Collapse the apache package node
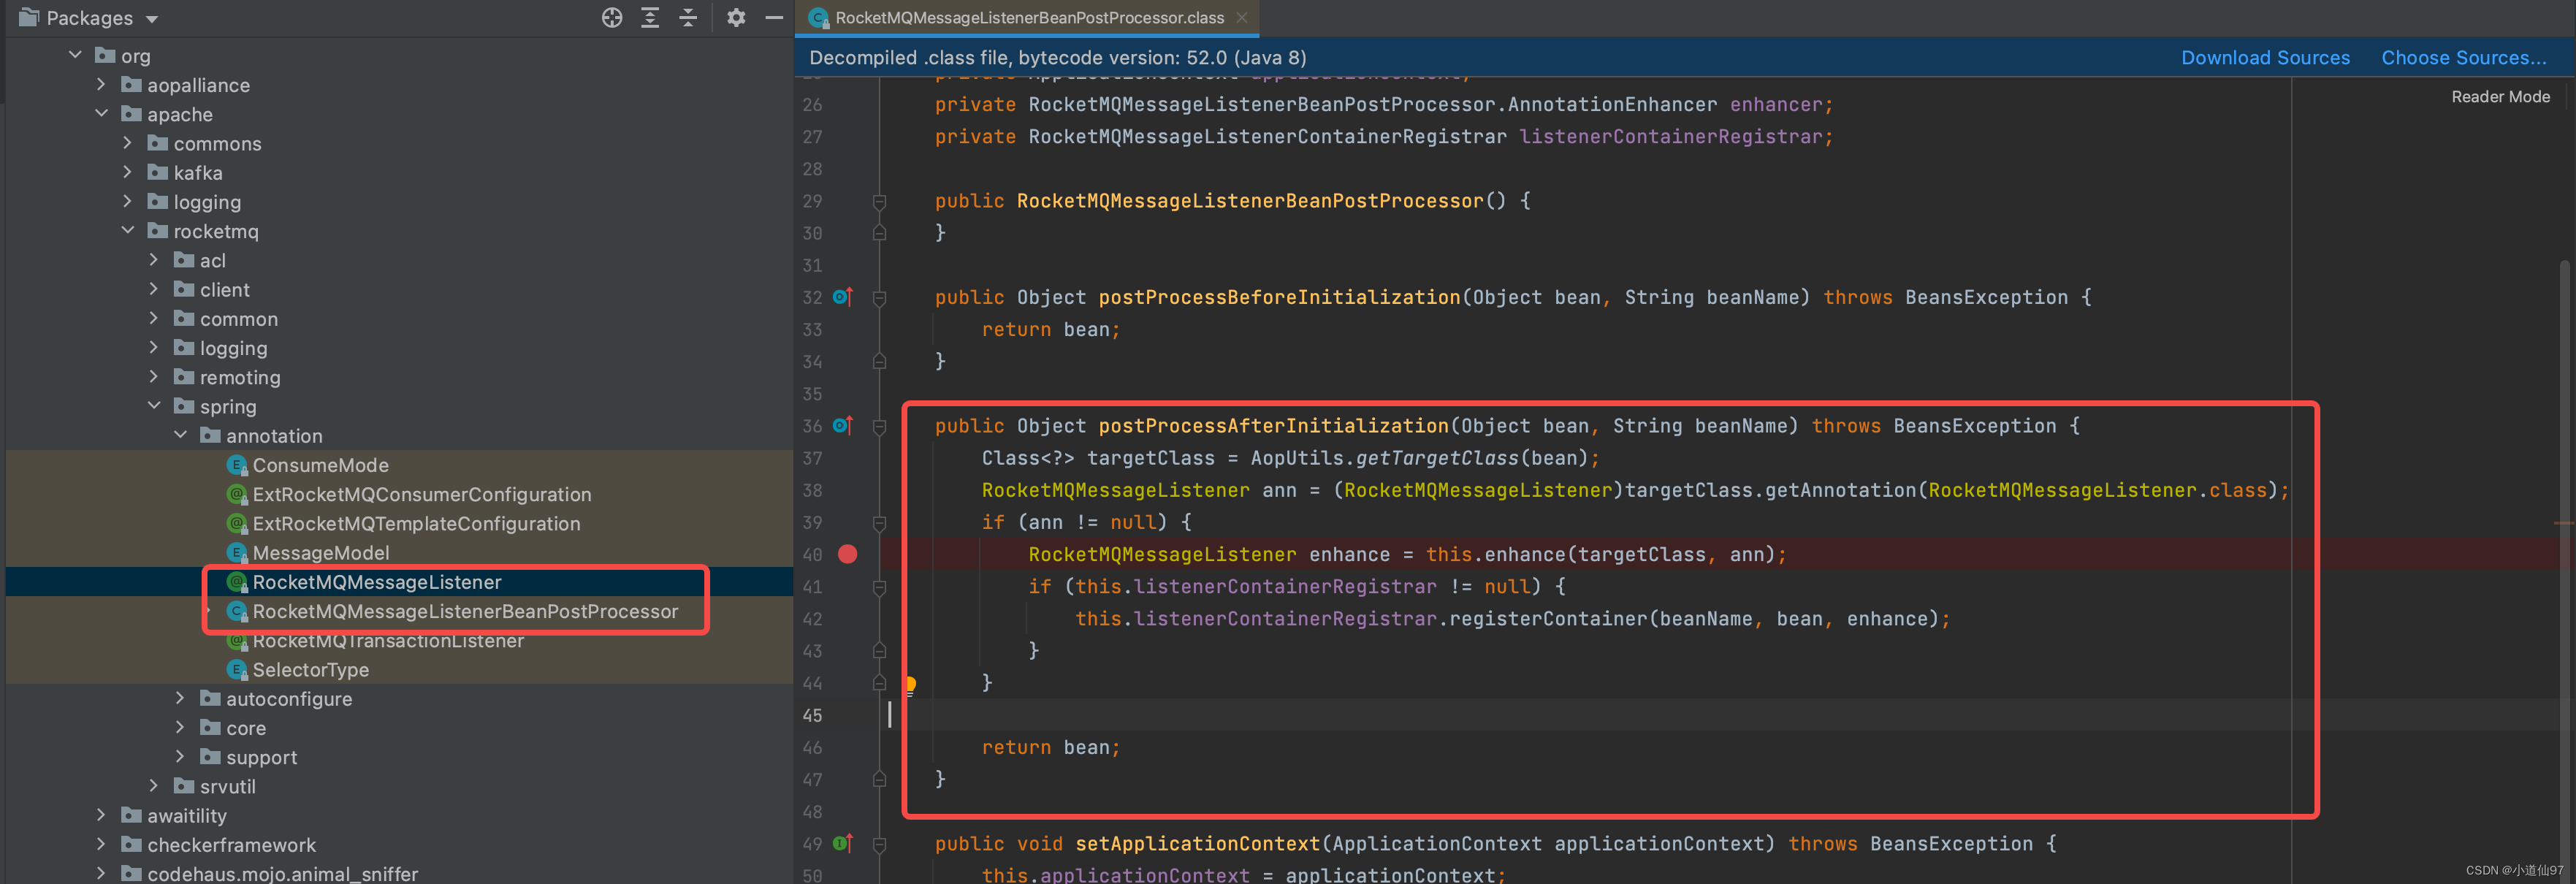 pyautogui.click(x=101, y=113)
